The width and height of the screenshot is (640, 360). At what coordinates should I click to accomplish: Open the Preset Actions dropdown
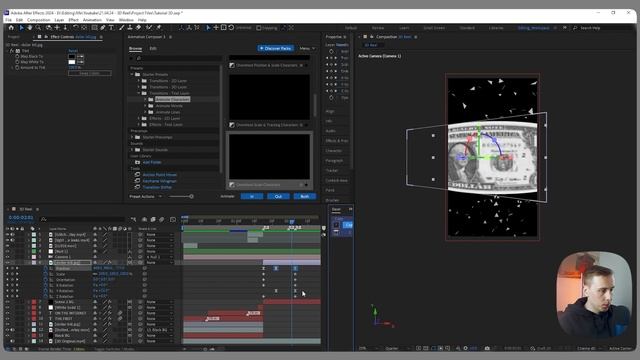click(146, 196)
